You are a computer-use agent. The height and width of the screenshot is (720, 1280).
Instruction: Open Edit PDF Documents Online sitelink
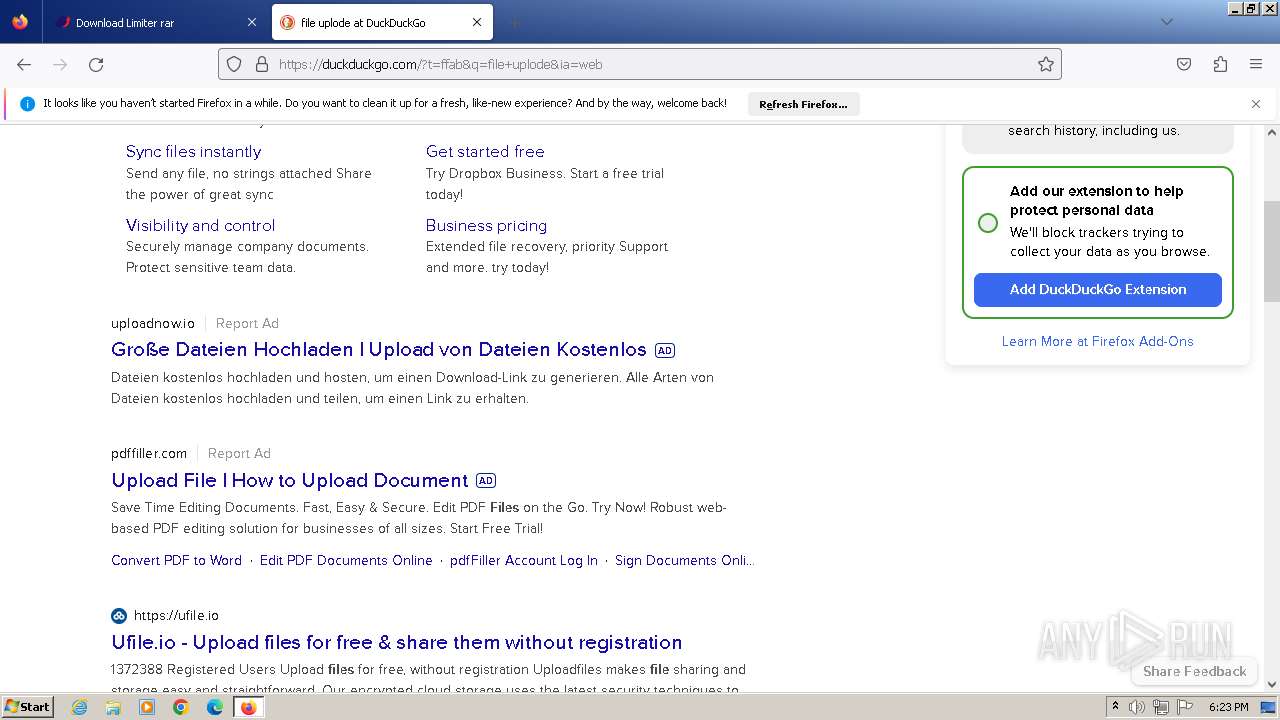tap(346, 560)
